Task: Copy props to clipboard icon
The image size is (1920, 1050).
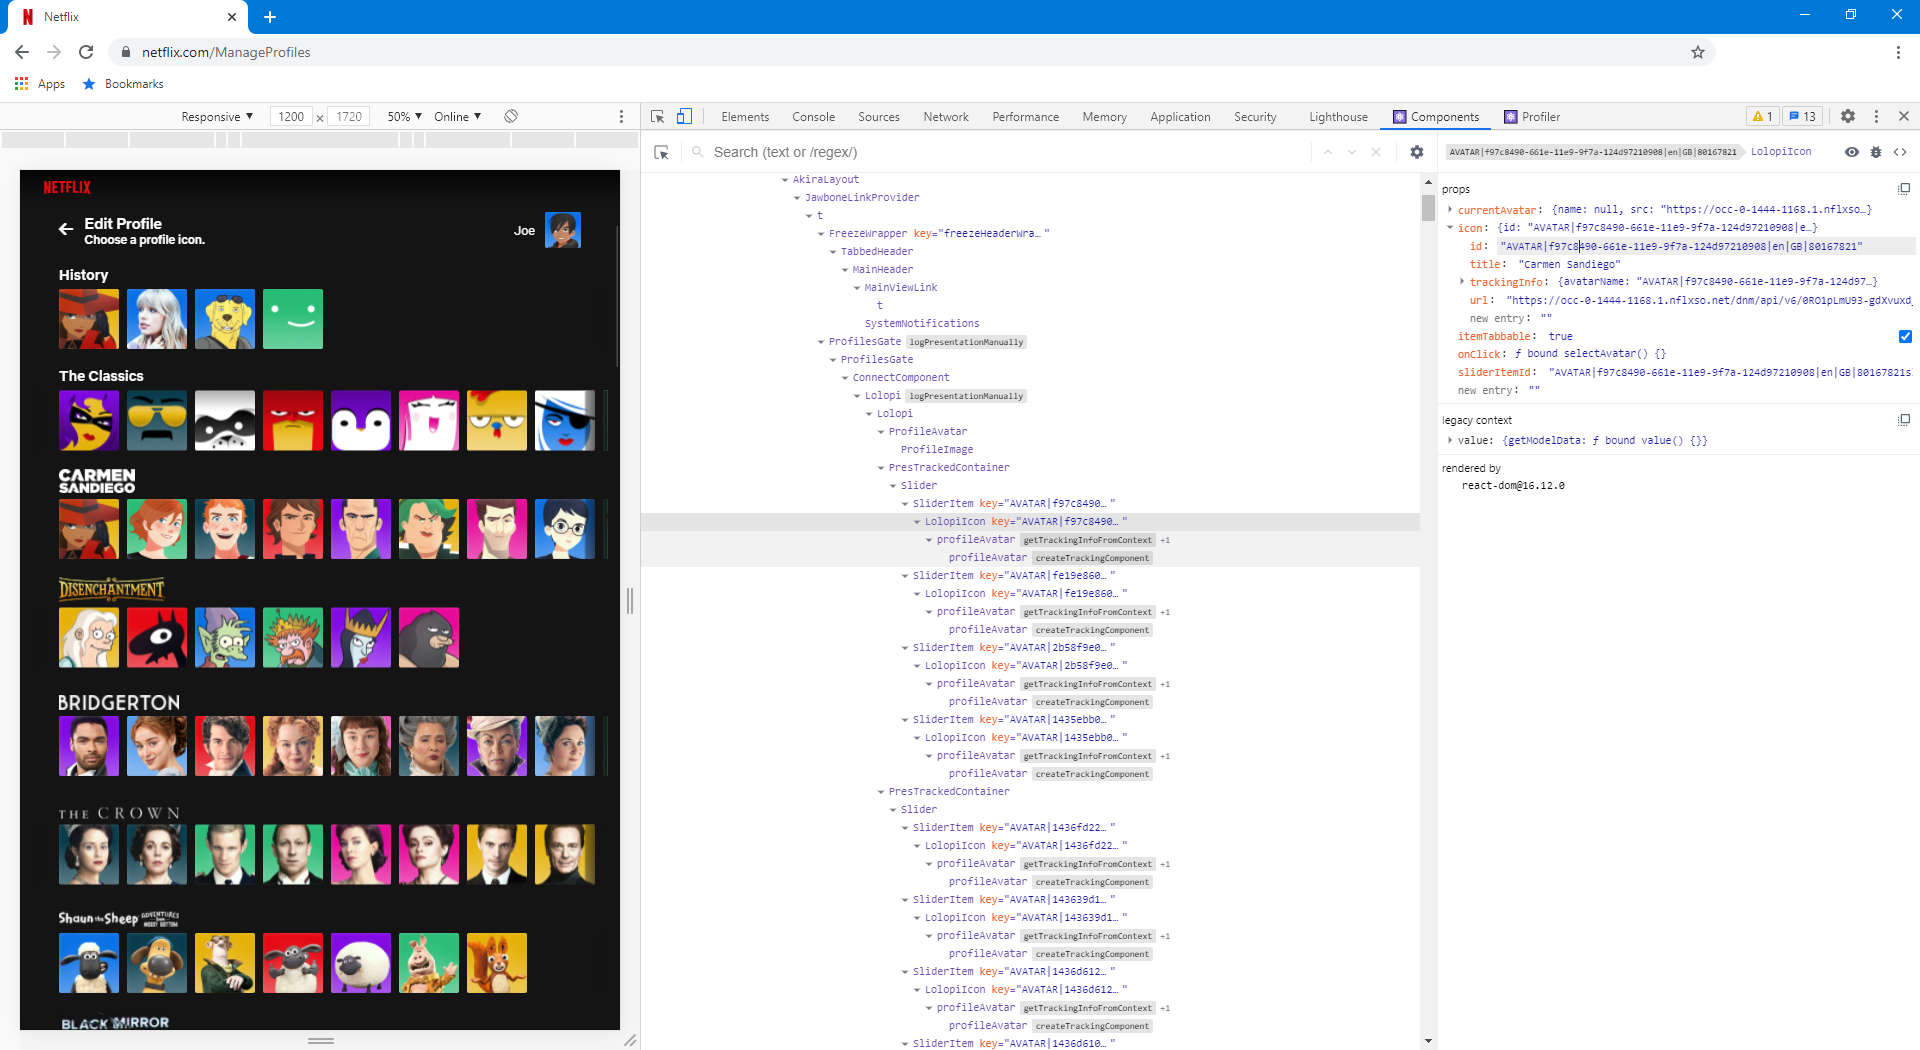Action: click(x=1904, y=189)
